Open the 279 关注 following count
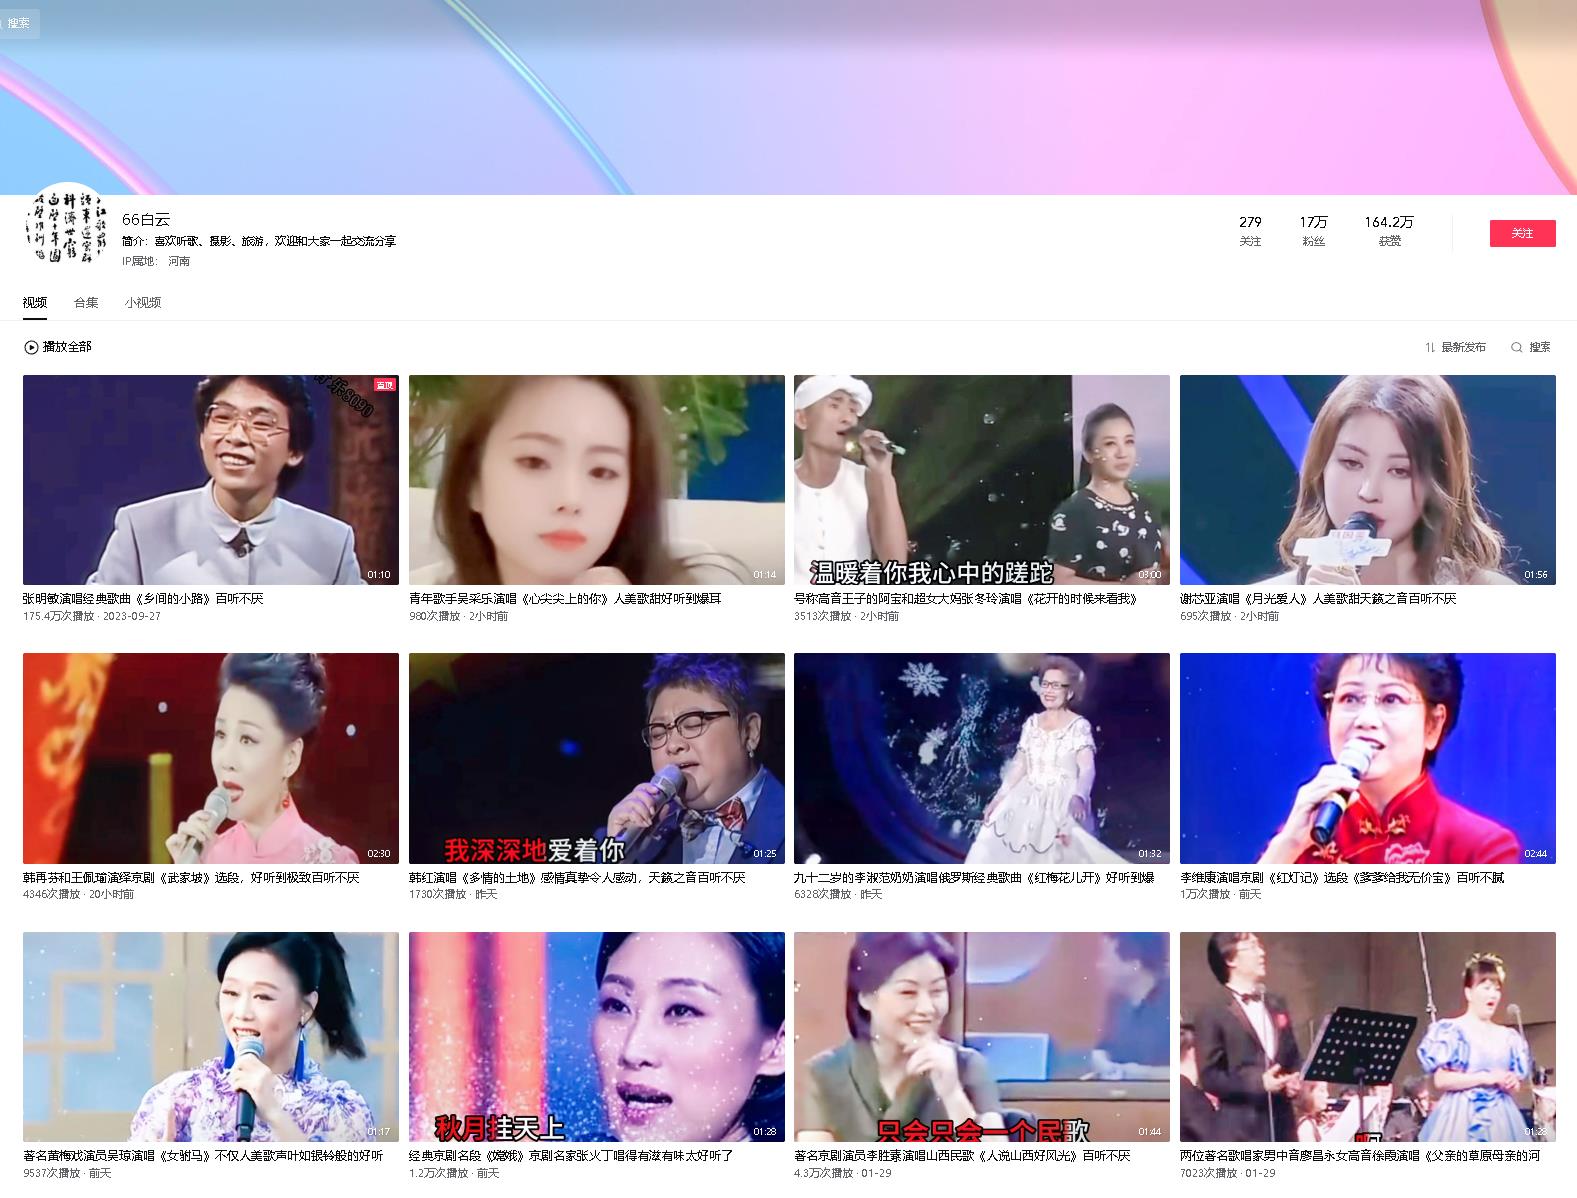The image size is (1577, 1198). coord(1250,231)
